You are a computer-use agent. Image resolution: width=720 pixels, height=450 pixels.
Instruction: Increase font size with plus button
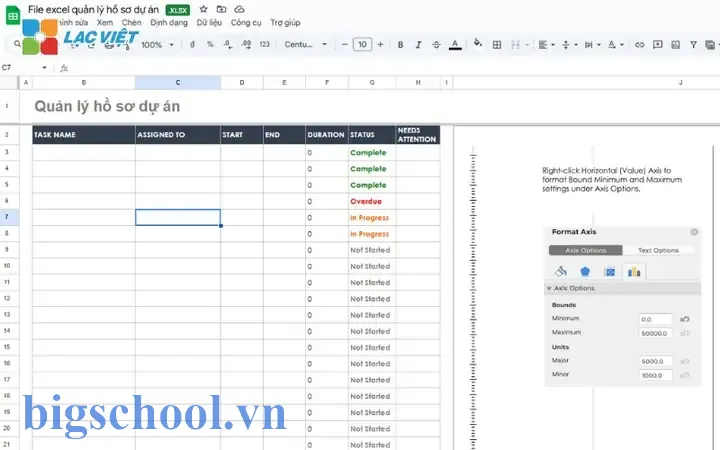[x=380, y=45]
